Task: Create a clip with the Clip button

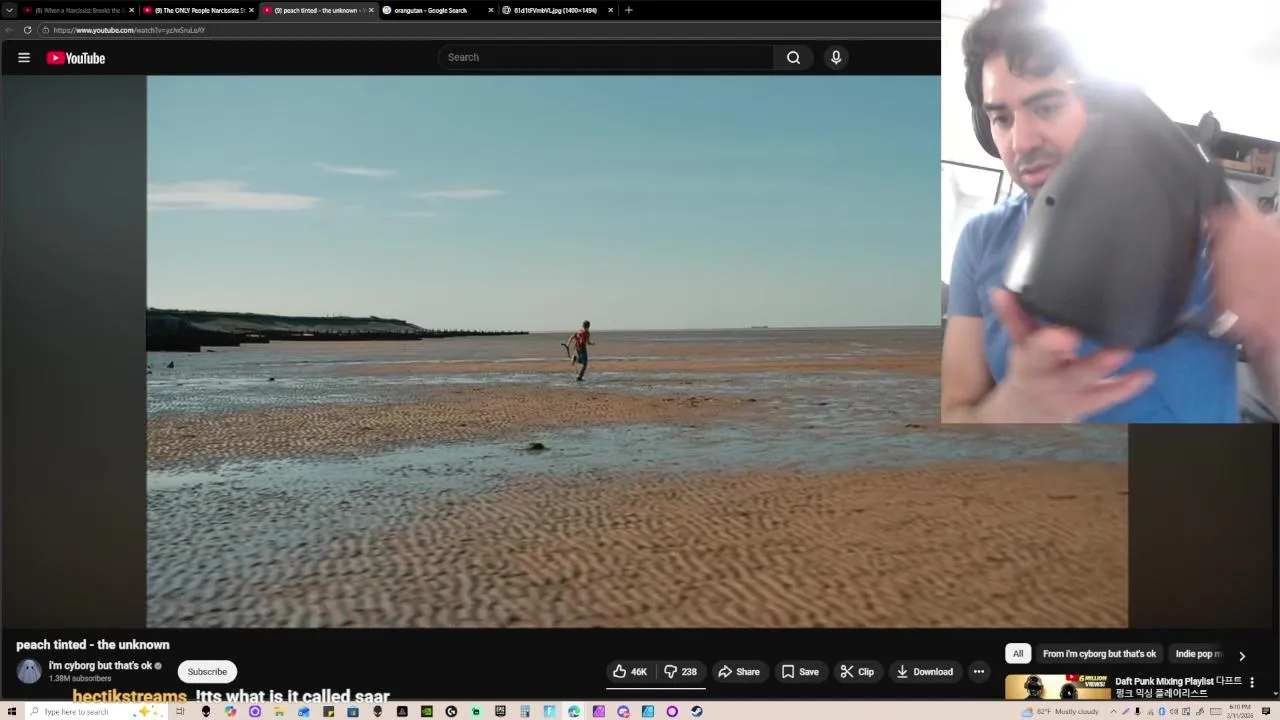Action: click(x=857, y=672)
